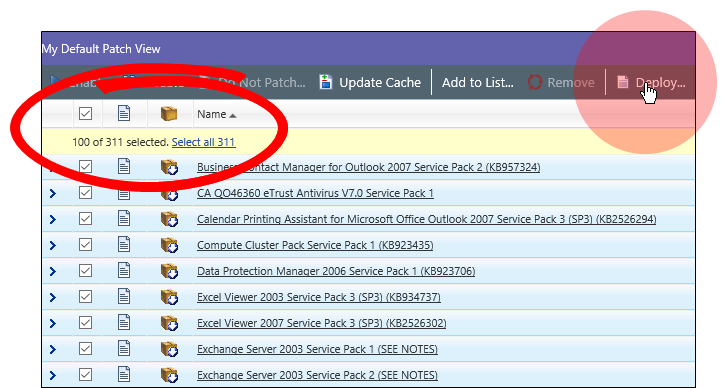The width and height of the screenshot is (727, 388).
Task: Open Excel Viewer 2007 KB2526302 link
Action: [x=322, y=323]
